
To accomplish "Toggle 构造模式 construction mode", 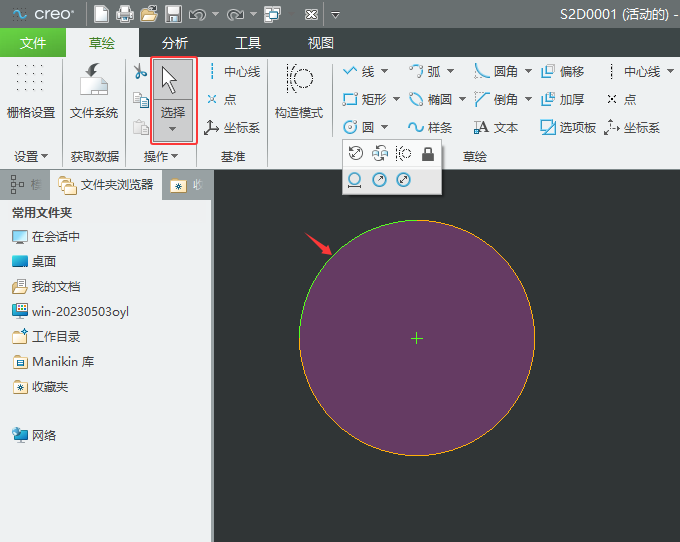I will (299, 91).
